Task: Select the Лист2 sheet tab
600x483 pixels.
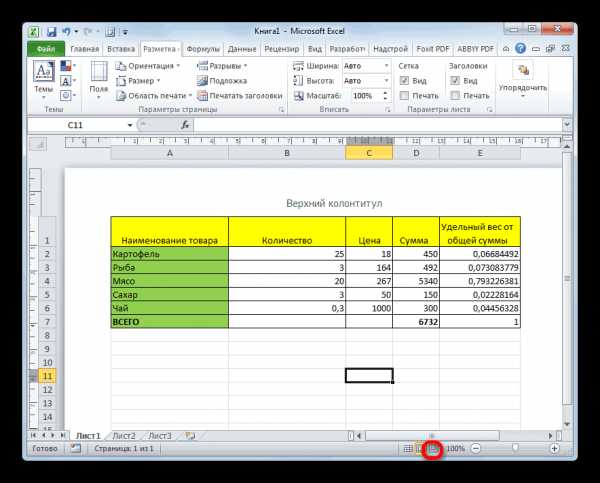Action: pyautogui.click(x=124, y=436)
